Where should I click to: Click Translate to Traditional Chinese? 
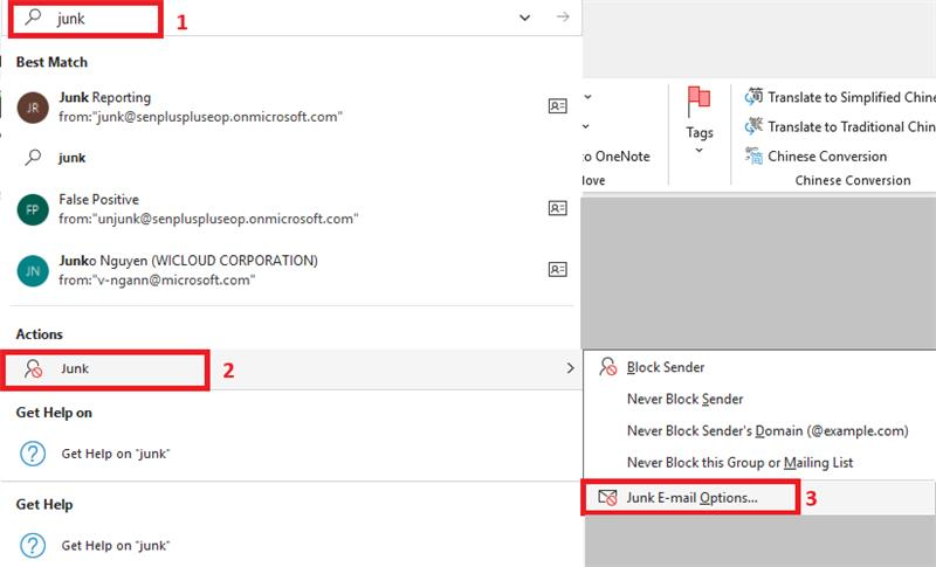[840, 127]
